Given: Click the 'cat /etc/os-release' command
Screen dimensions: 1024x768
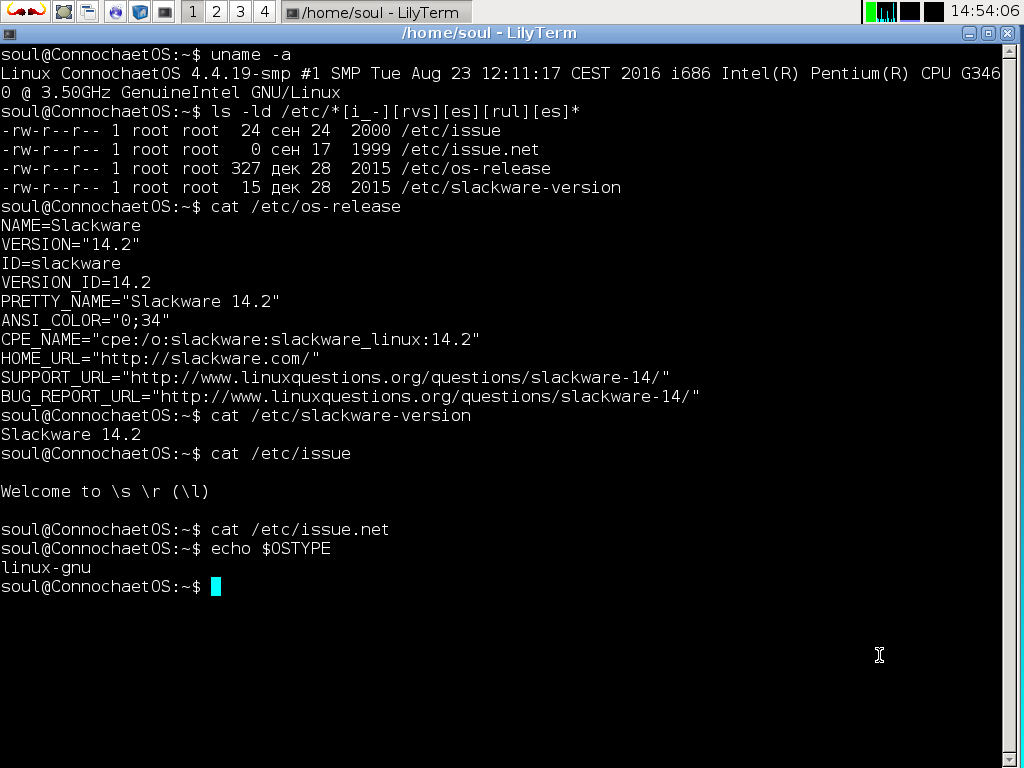Looking at the screenshot, I should coord(306,206).
